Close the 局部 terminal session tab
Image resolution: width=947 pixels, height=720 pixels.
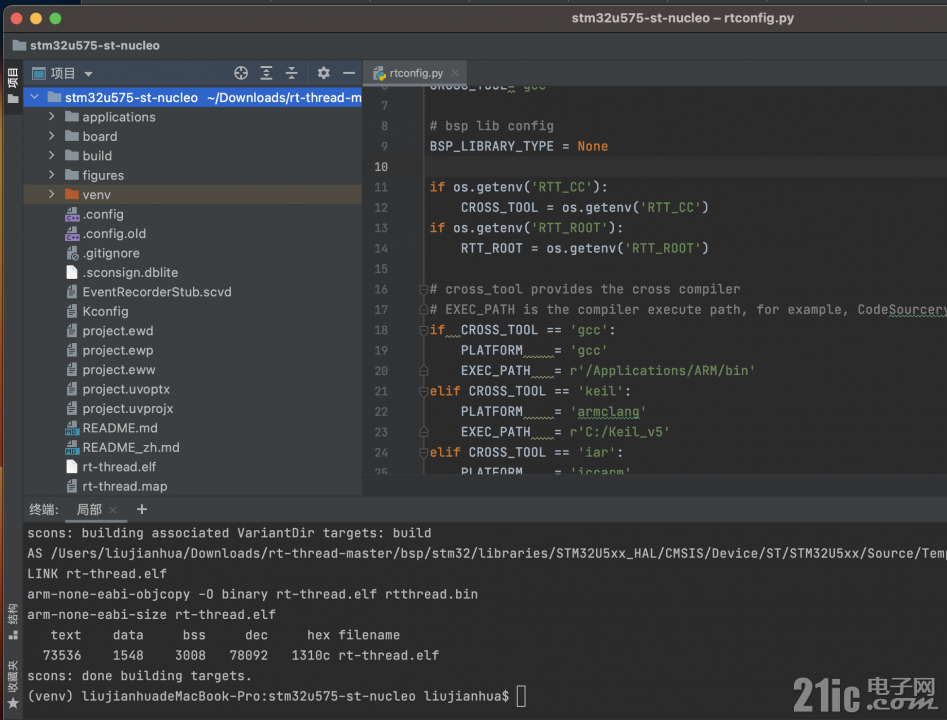click(113, 510)
